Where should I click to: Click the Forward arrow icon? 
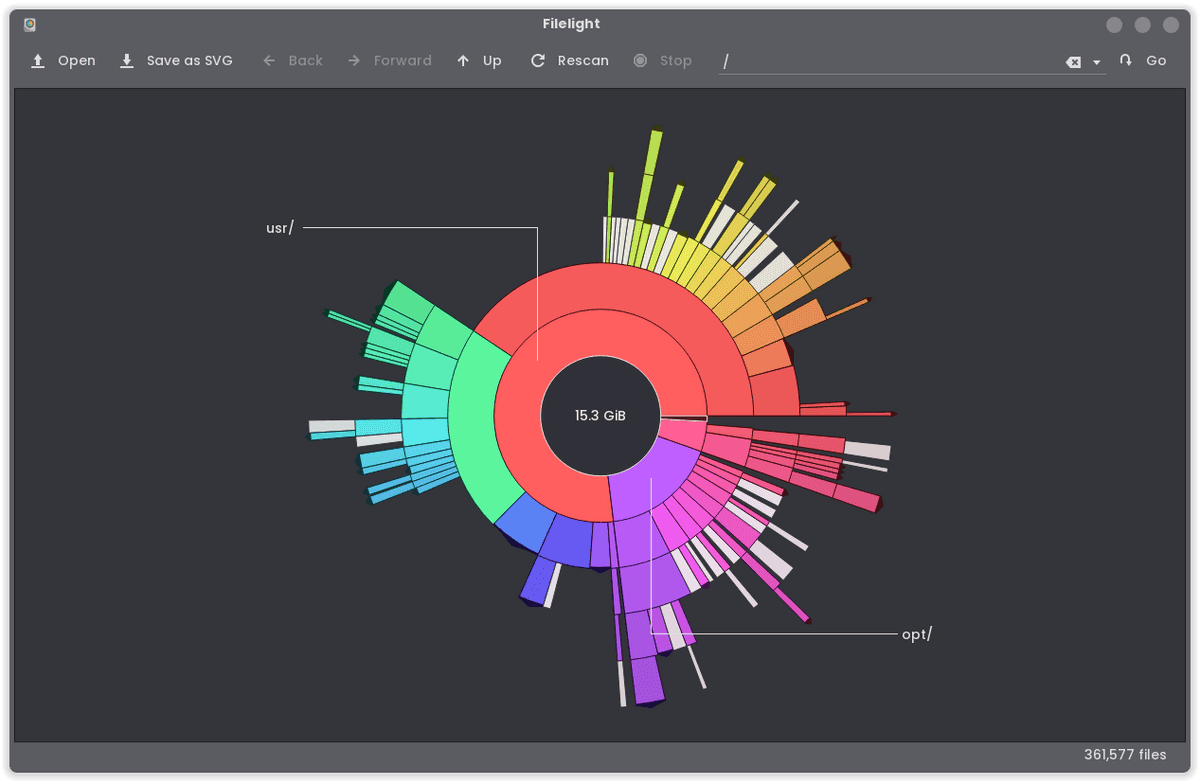click(x=354, y=61)
